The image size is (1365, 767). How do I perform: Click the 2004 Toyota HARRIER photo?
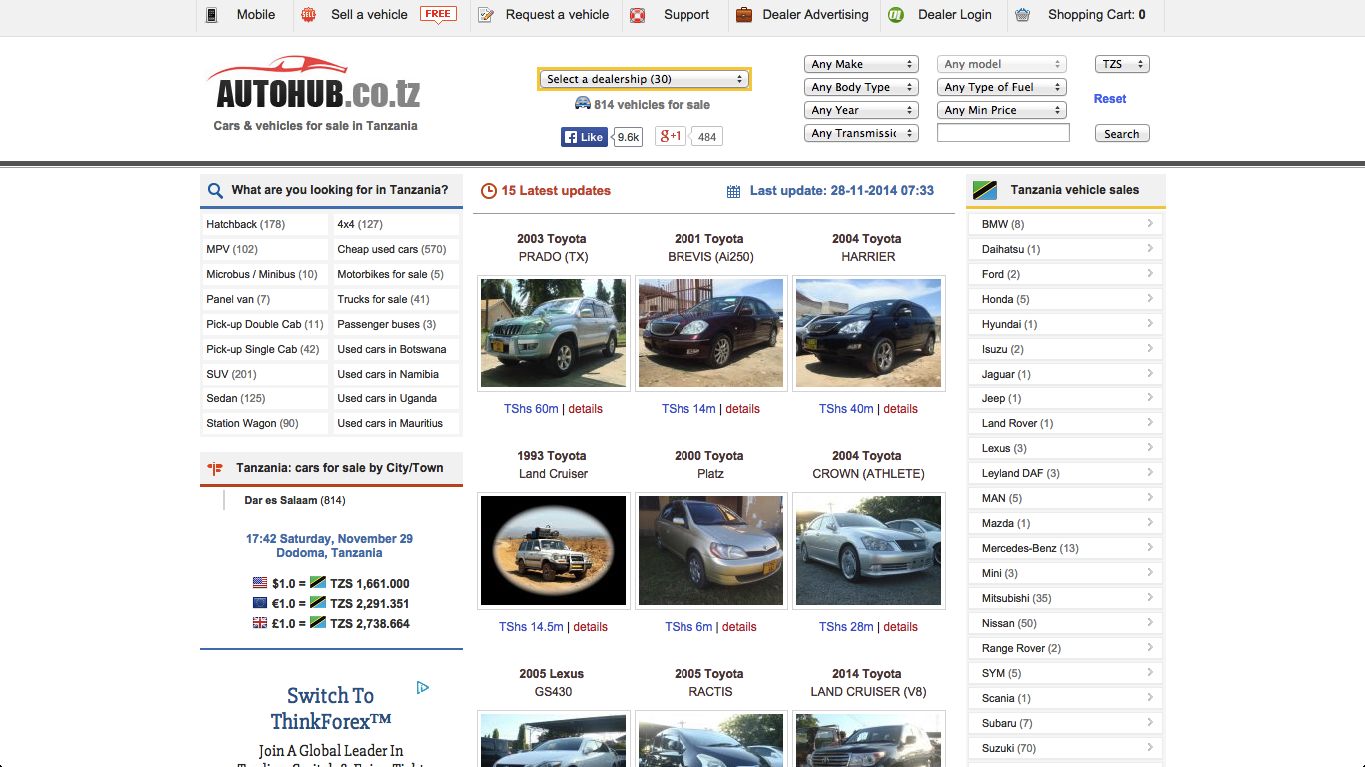[x=868, y=332]
